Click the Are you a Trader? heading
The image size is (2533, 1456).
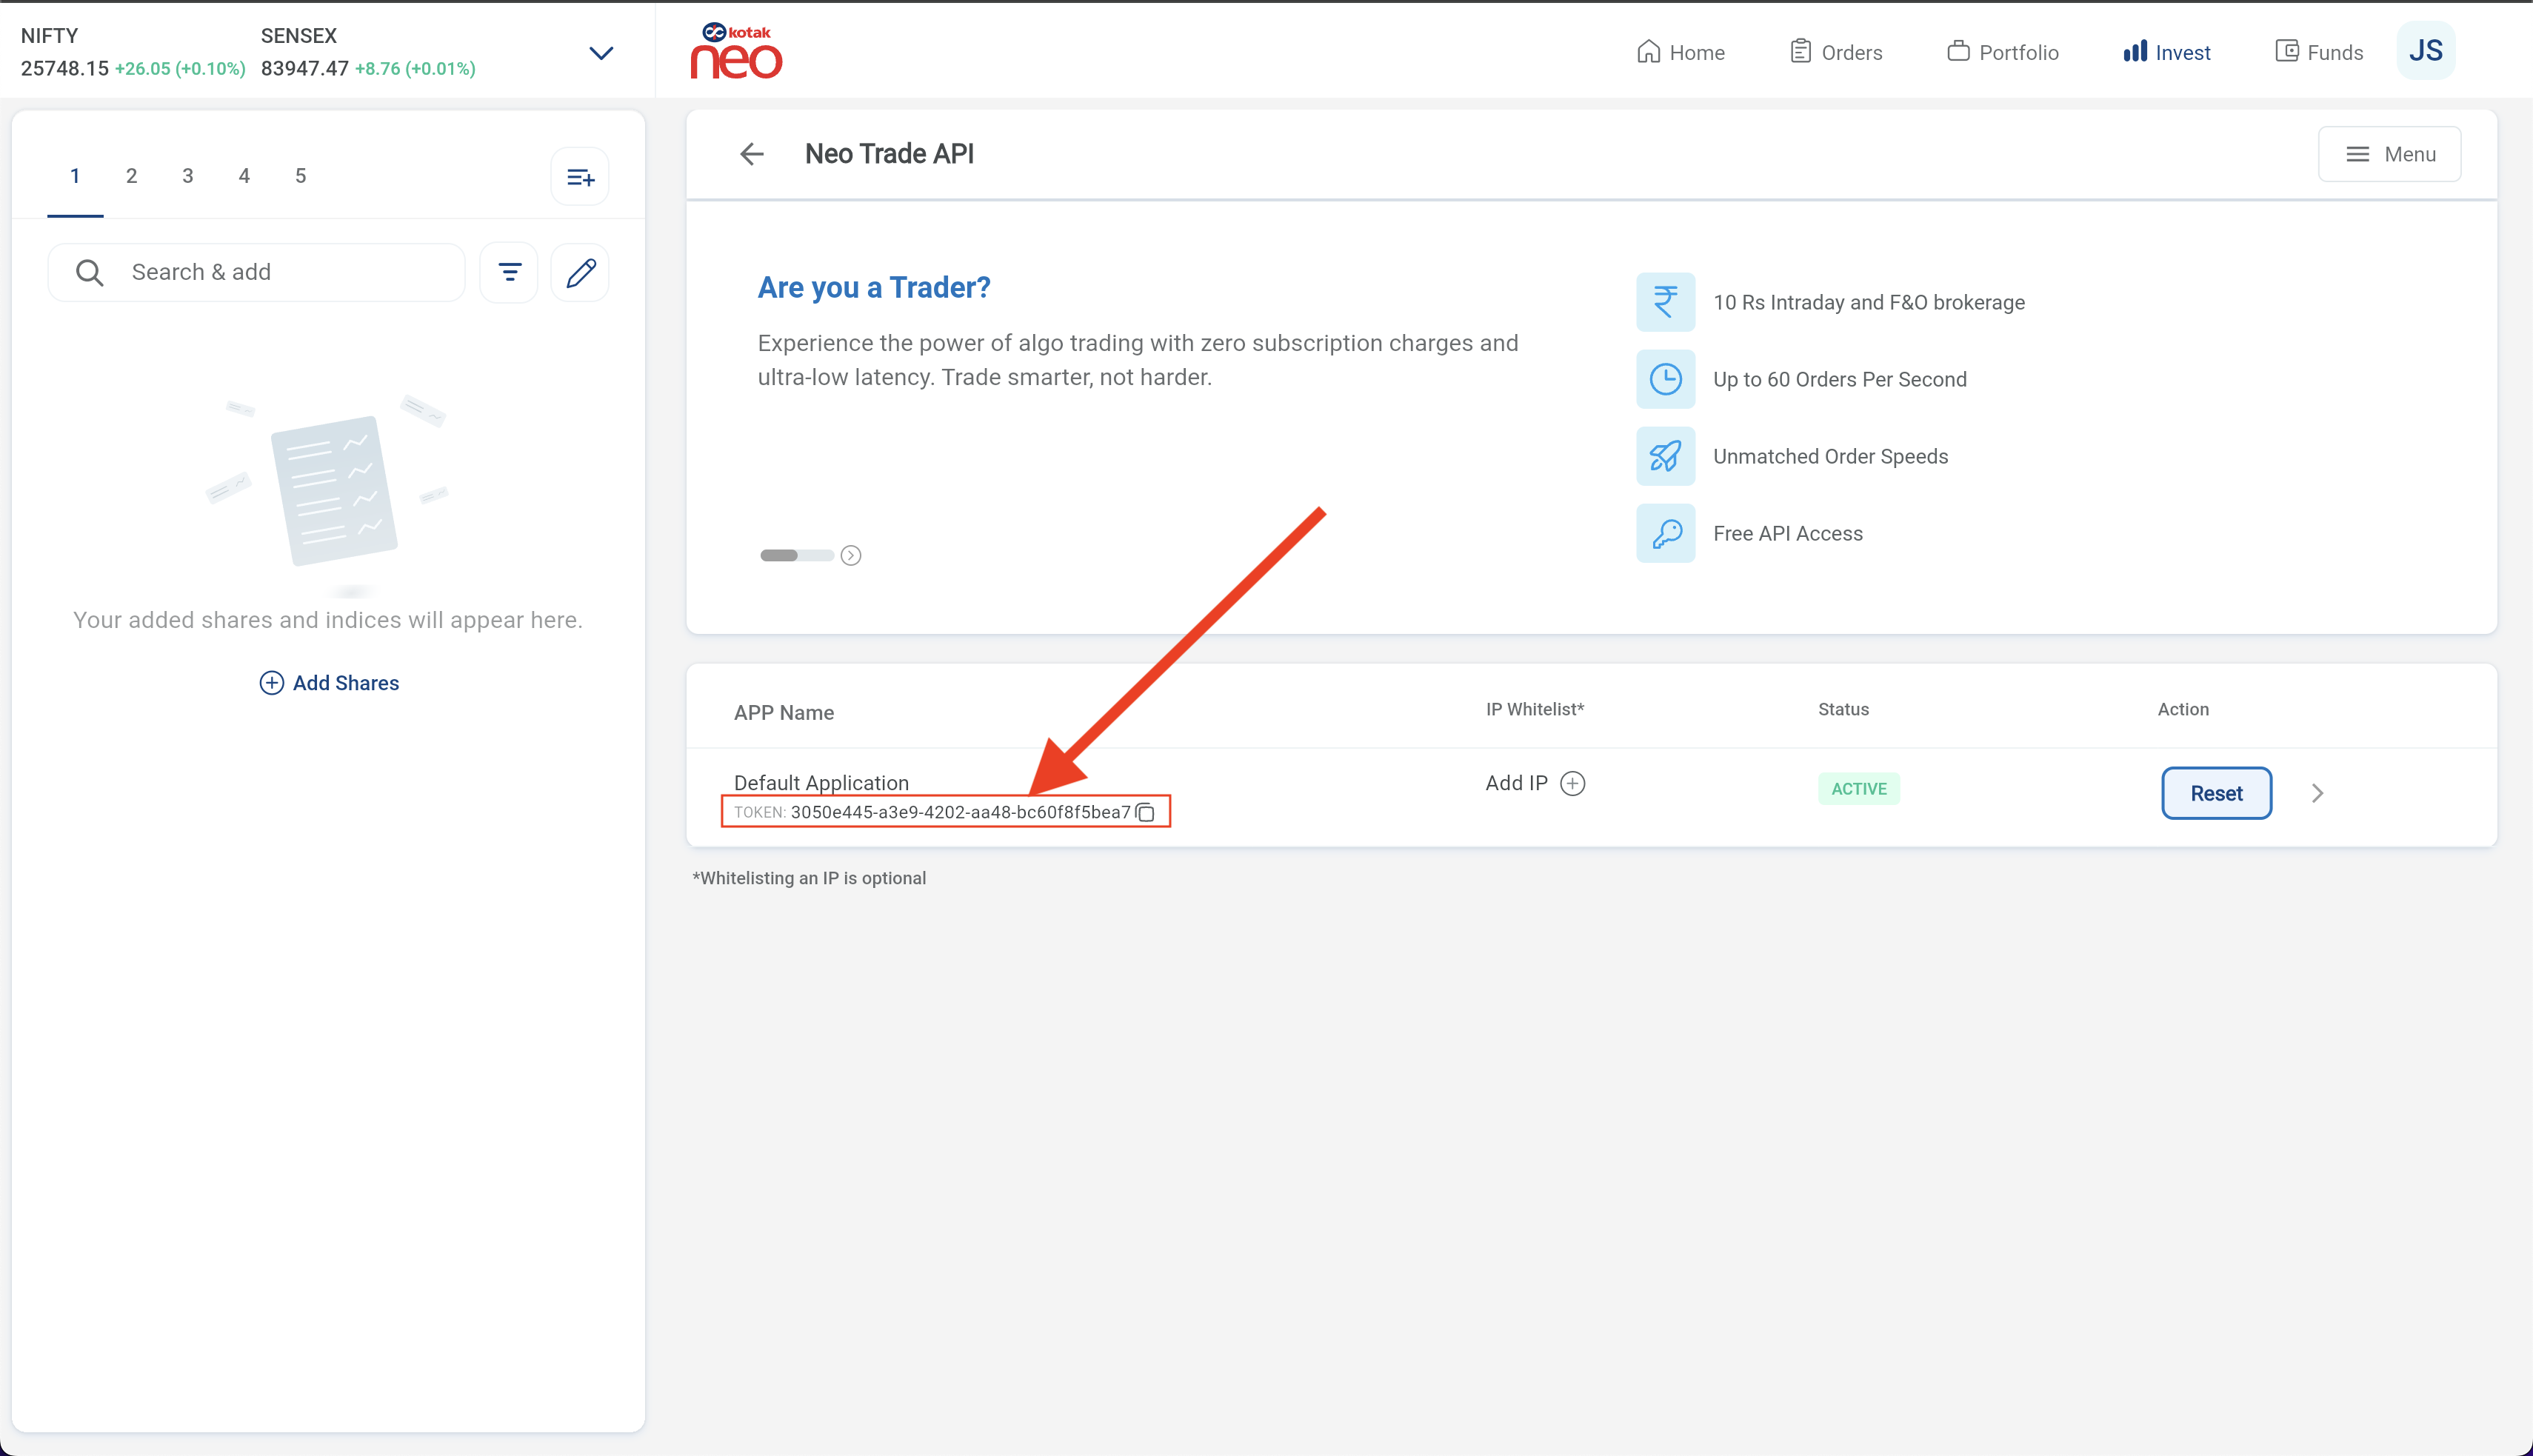coord(874,287)
